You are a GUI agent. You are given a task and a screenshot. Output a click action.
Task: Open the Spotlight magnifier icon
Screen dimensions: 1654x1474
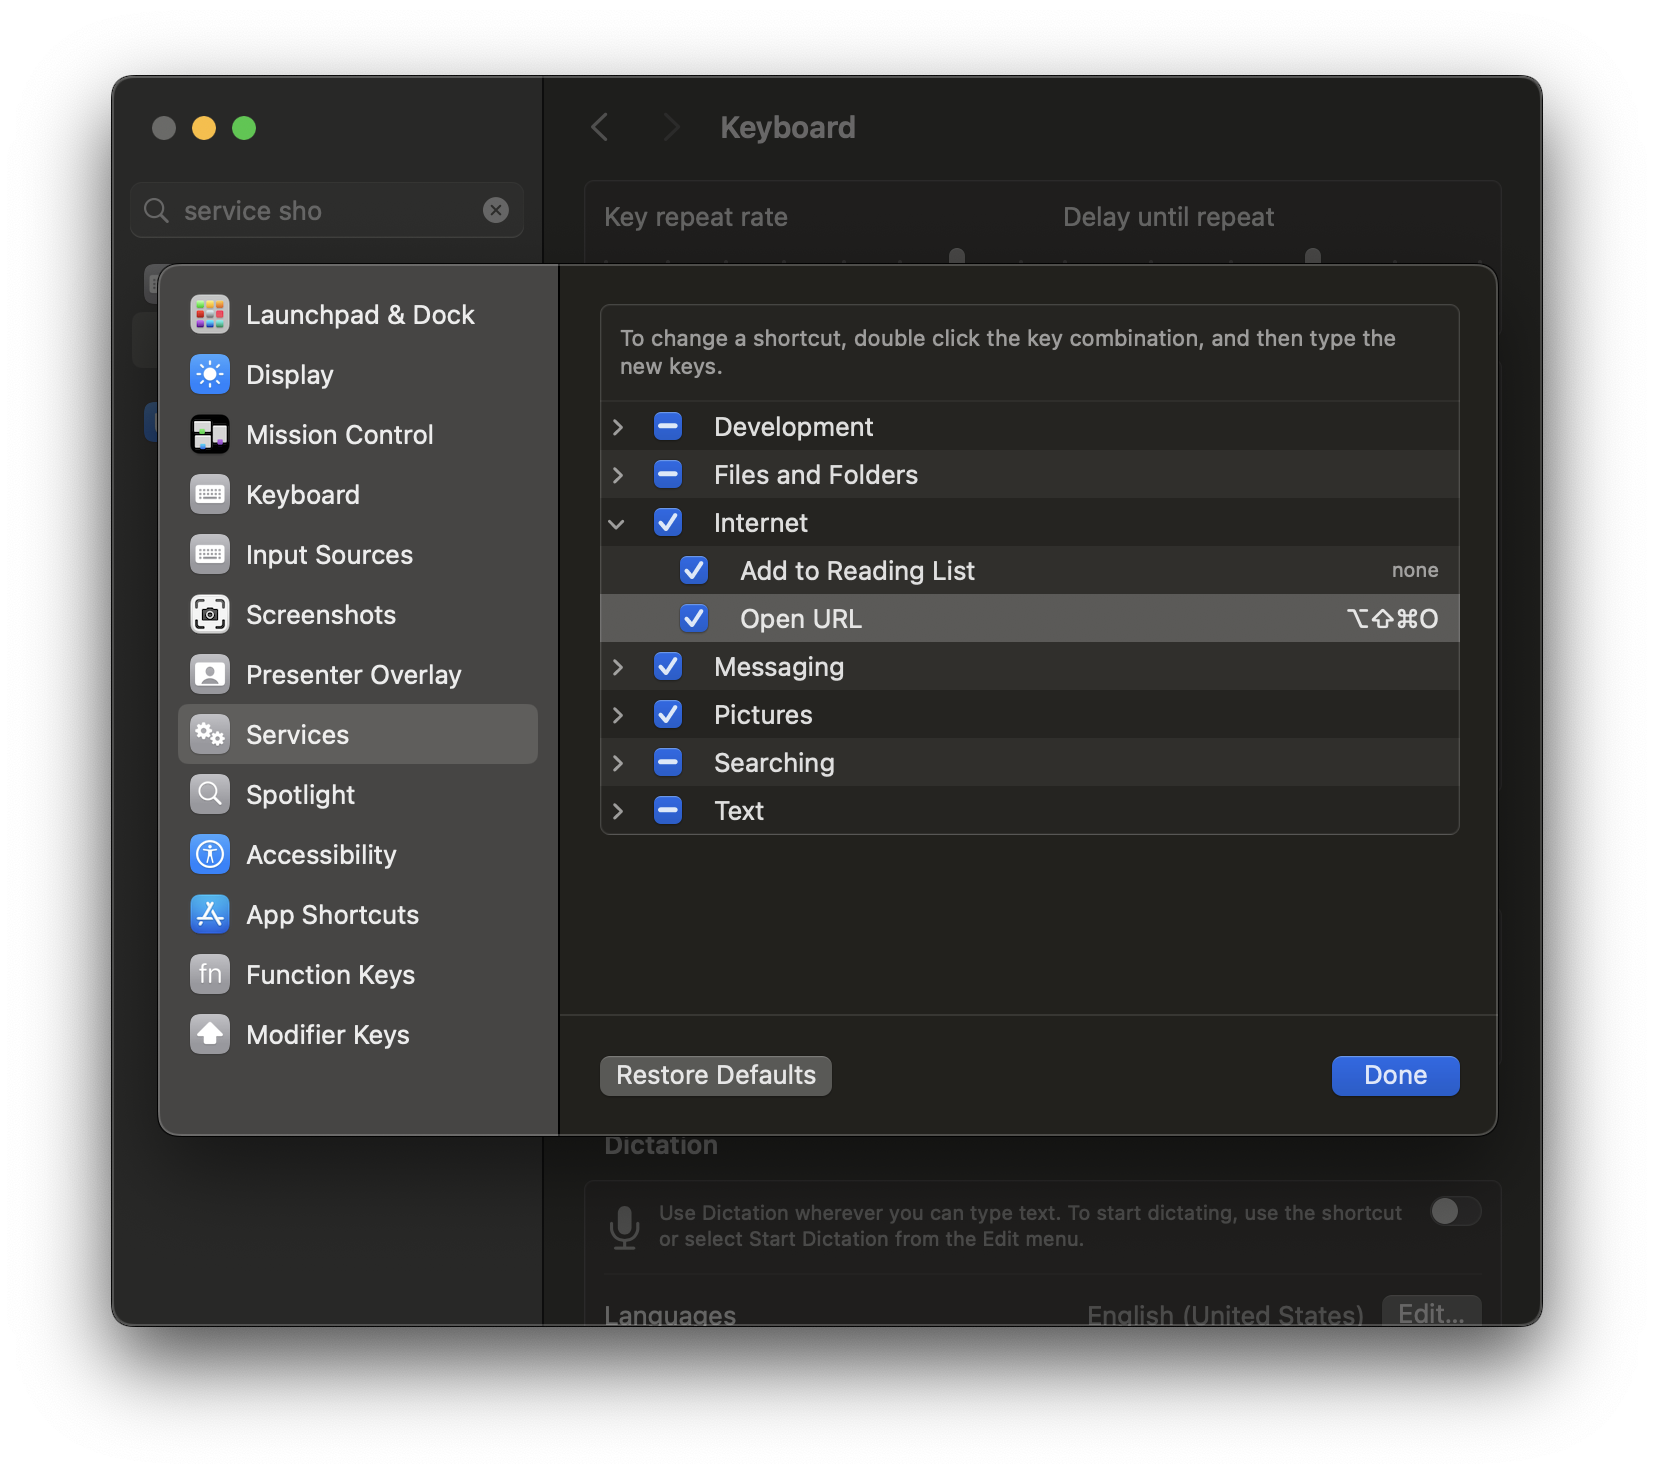(210, 794)
